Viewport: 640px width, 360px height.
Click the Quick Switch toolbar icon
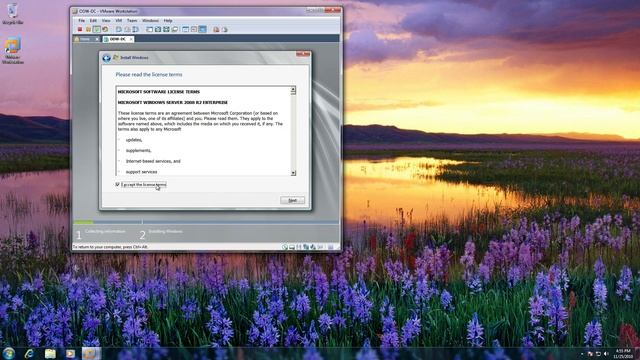[158, 29]
